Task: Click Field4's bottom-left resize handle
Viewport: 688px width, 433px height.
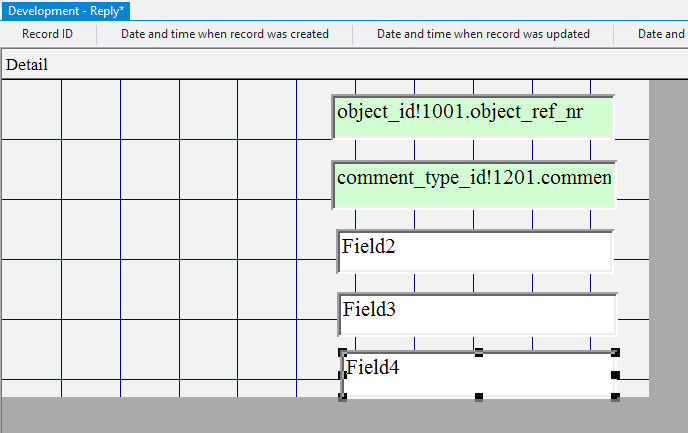Action: point(343,397)
